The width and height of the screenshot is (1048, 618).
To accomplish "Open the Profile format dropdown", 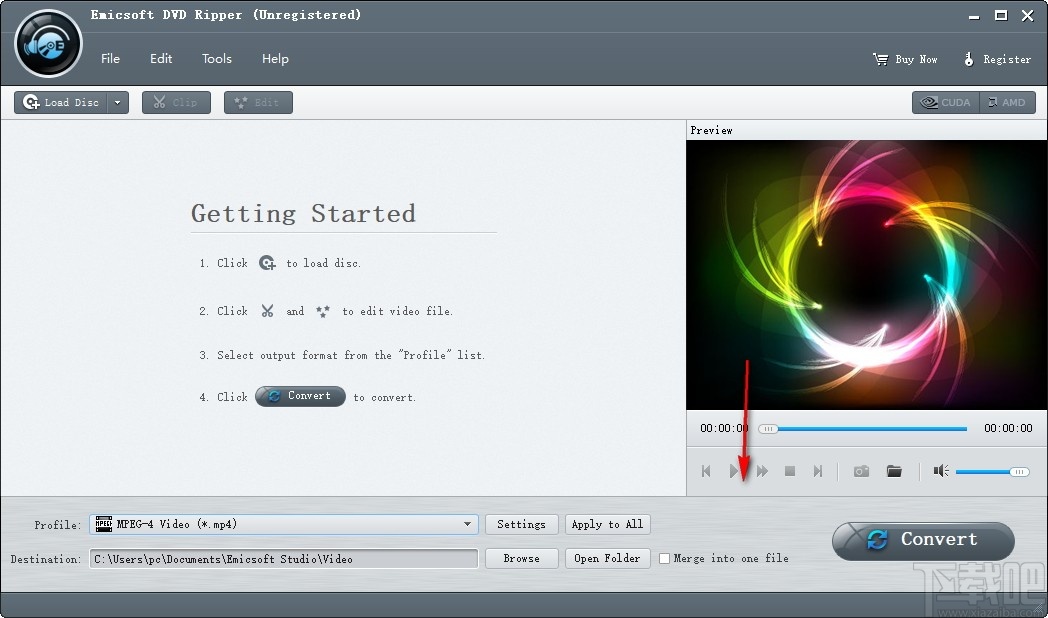I will 466,524.
